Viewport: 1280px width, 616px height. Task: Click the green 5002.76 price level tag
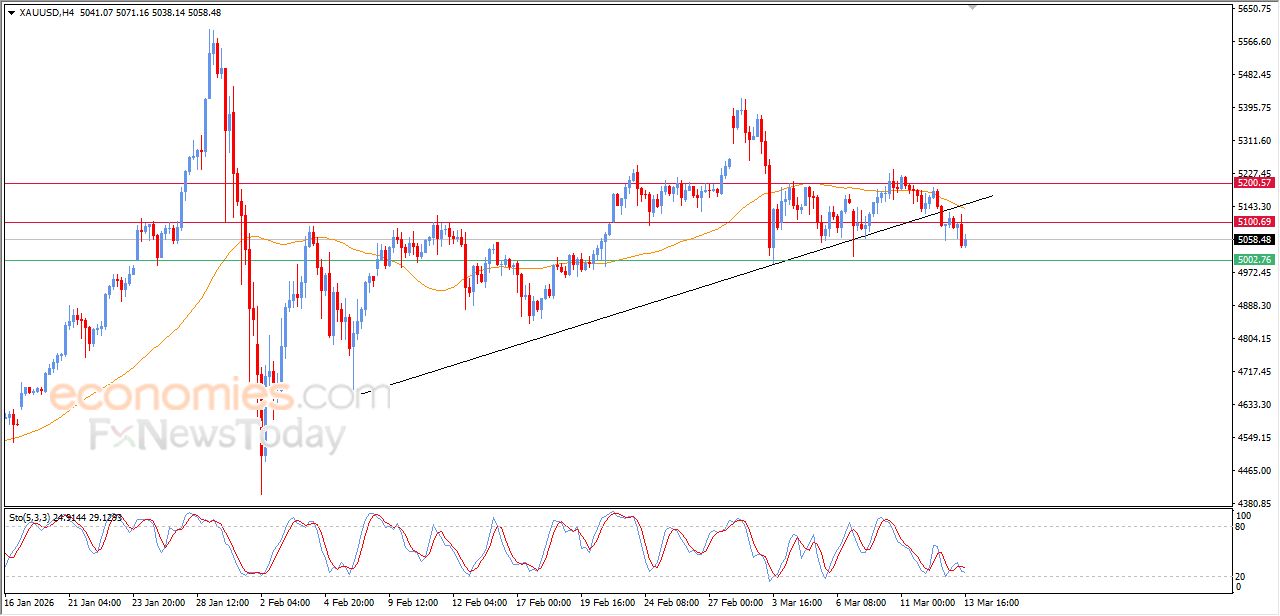[1254, 260]
